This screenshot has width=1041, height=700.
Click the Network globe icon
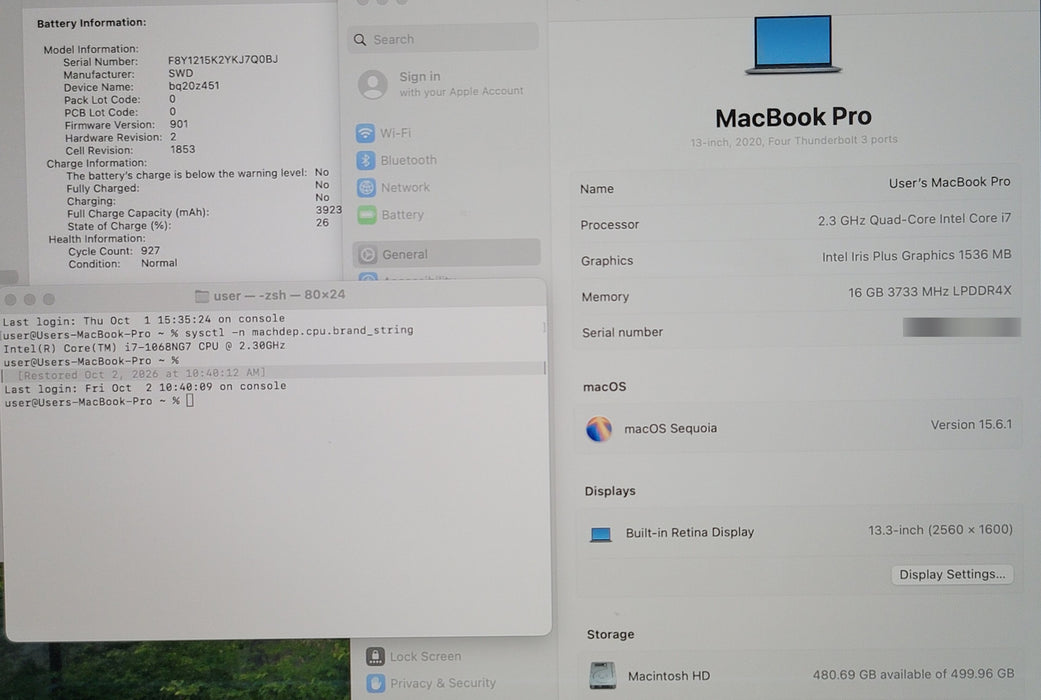[366, 187]
